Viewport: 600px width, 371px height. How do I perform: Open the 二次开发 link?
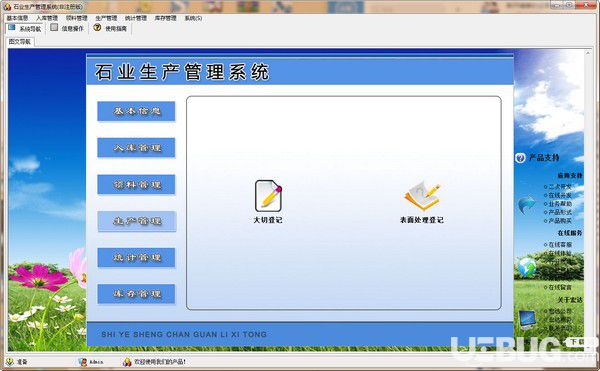point(560,187)
